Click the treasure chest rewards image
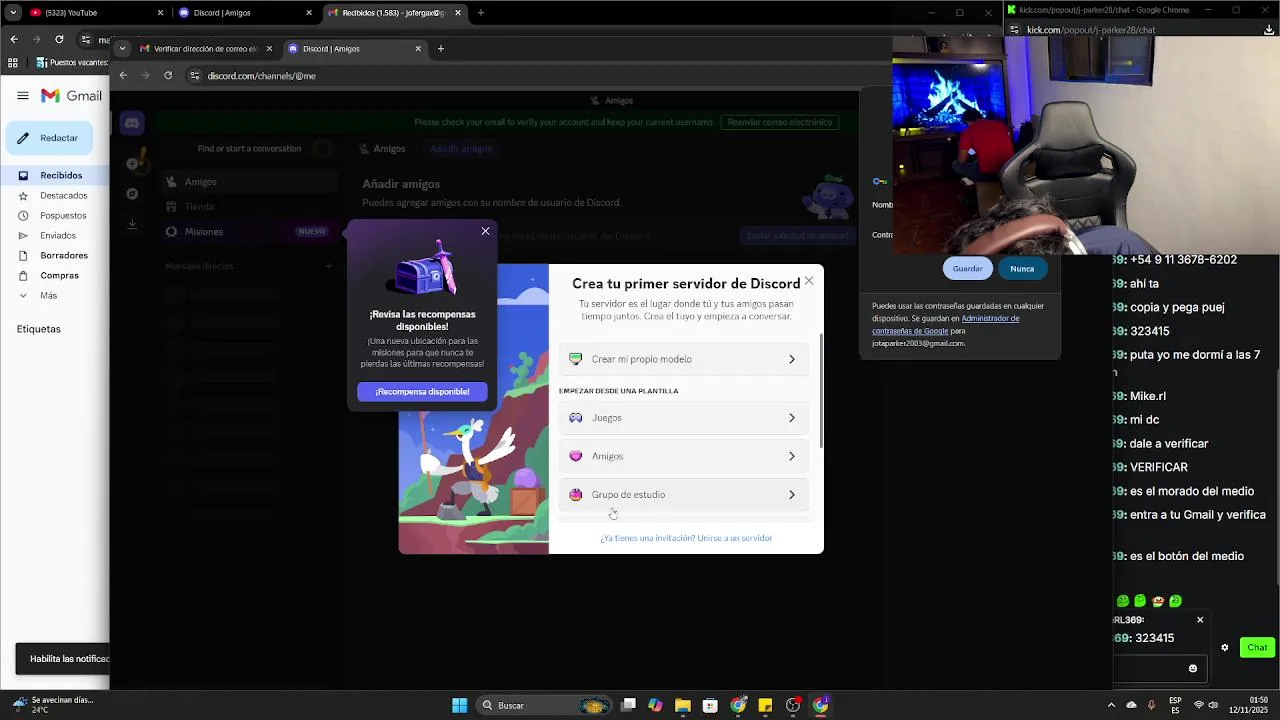The width and height of the screenshot is (1280, 720). [x=422, y=269]
